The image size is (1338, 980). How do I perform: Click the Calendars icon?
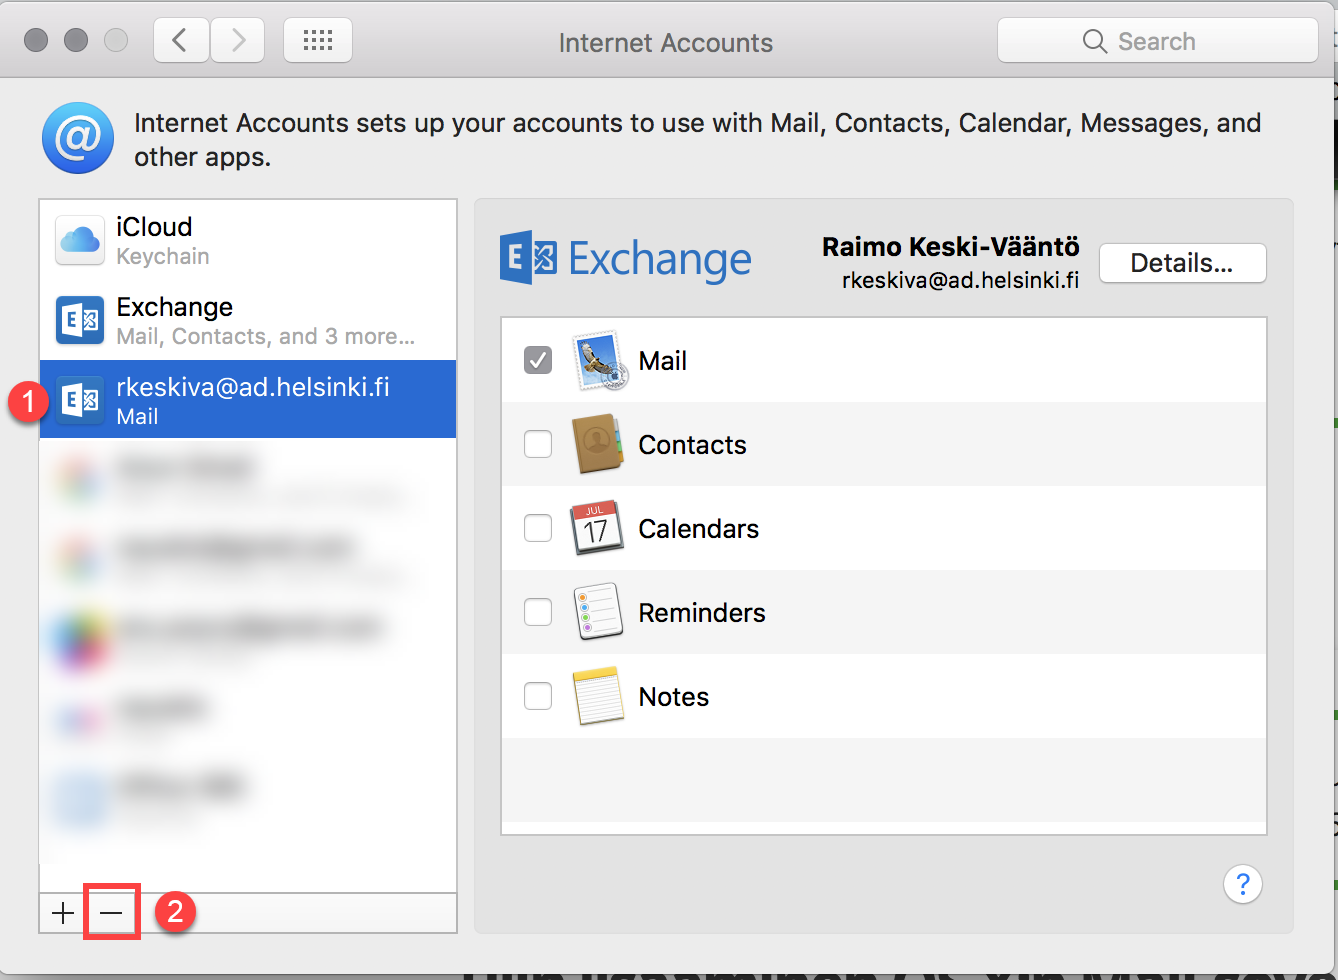(x=597, y=528)
